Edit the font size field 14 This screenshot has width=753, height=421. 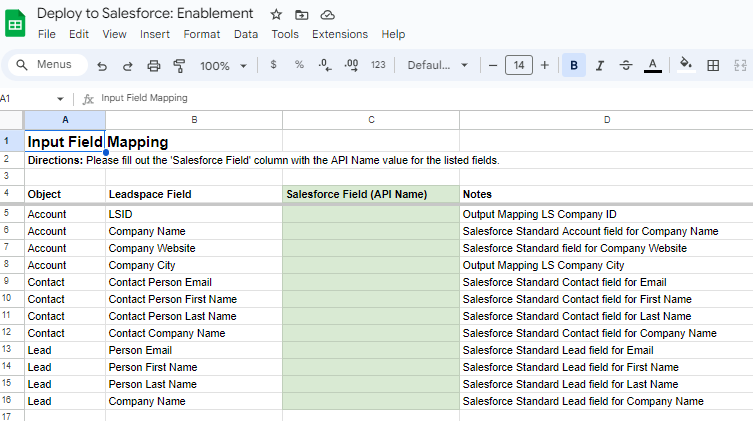[519, 65]
